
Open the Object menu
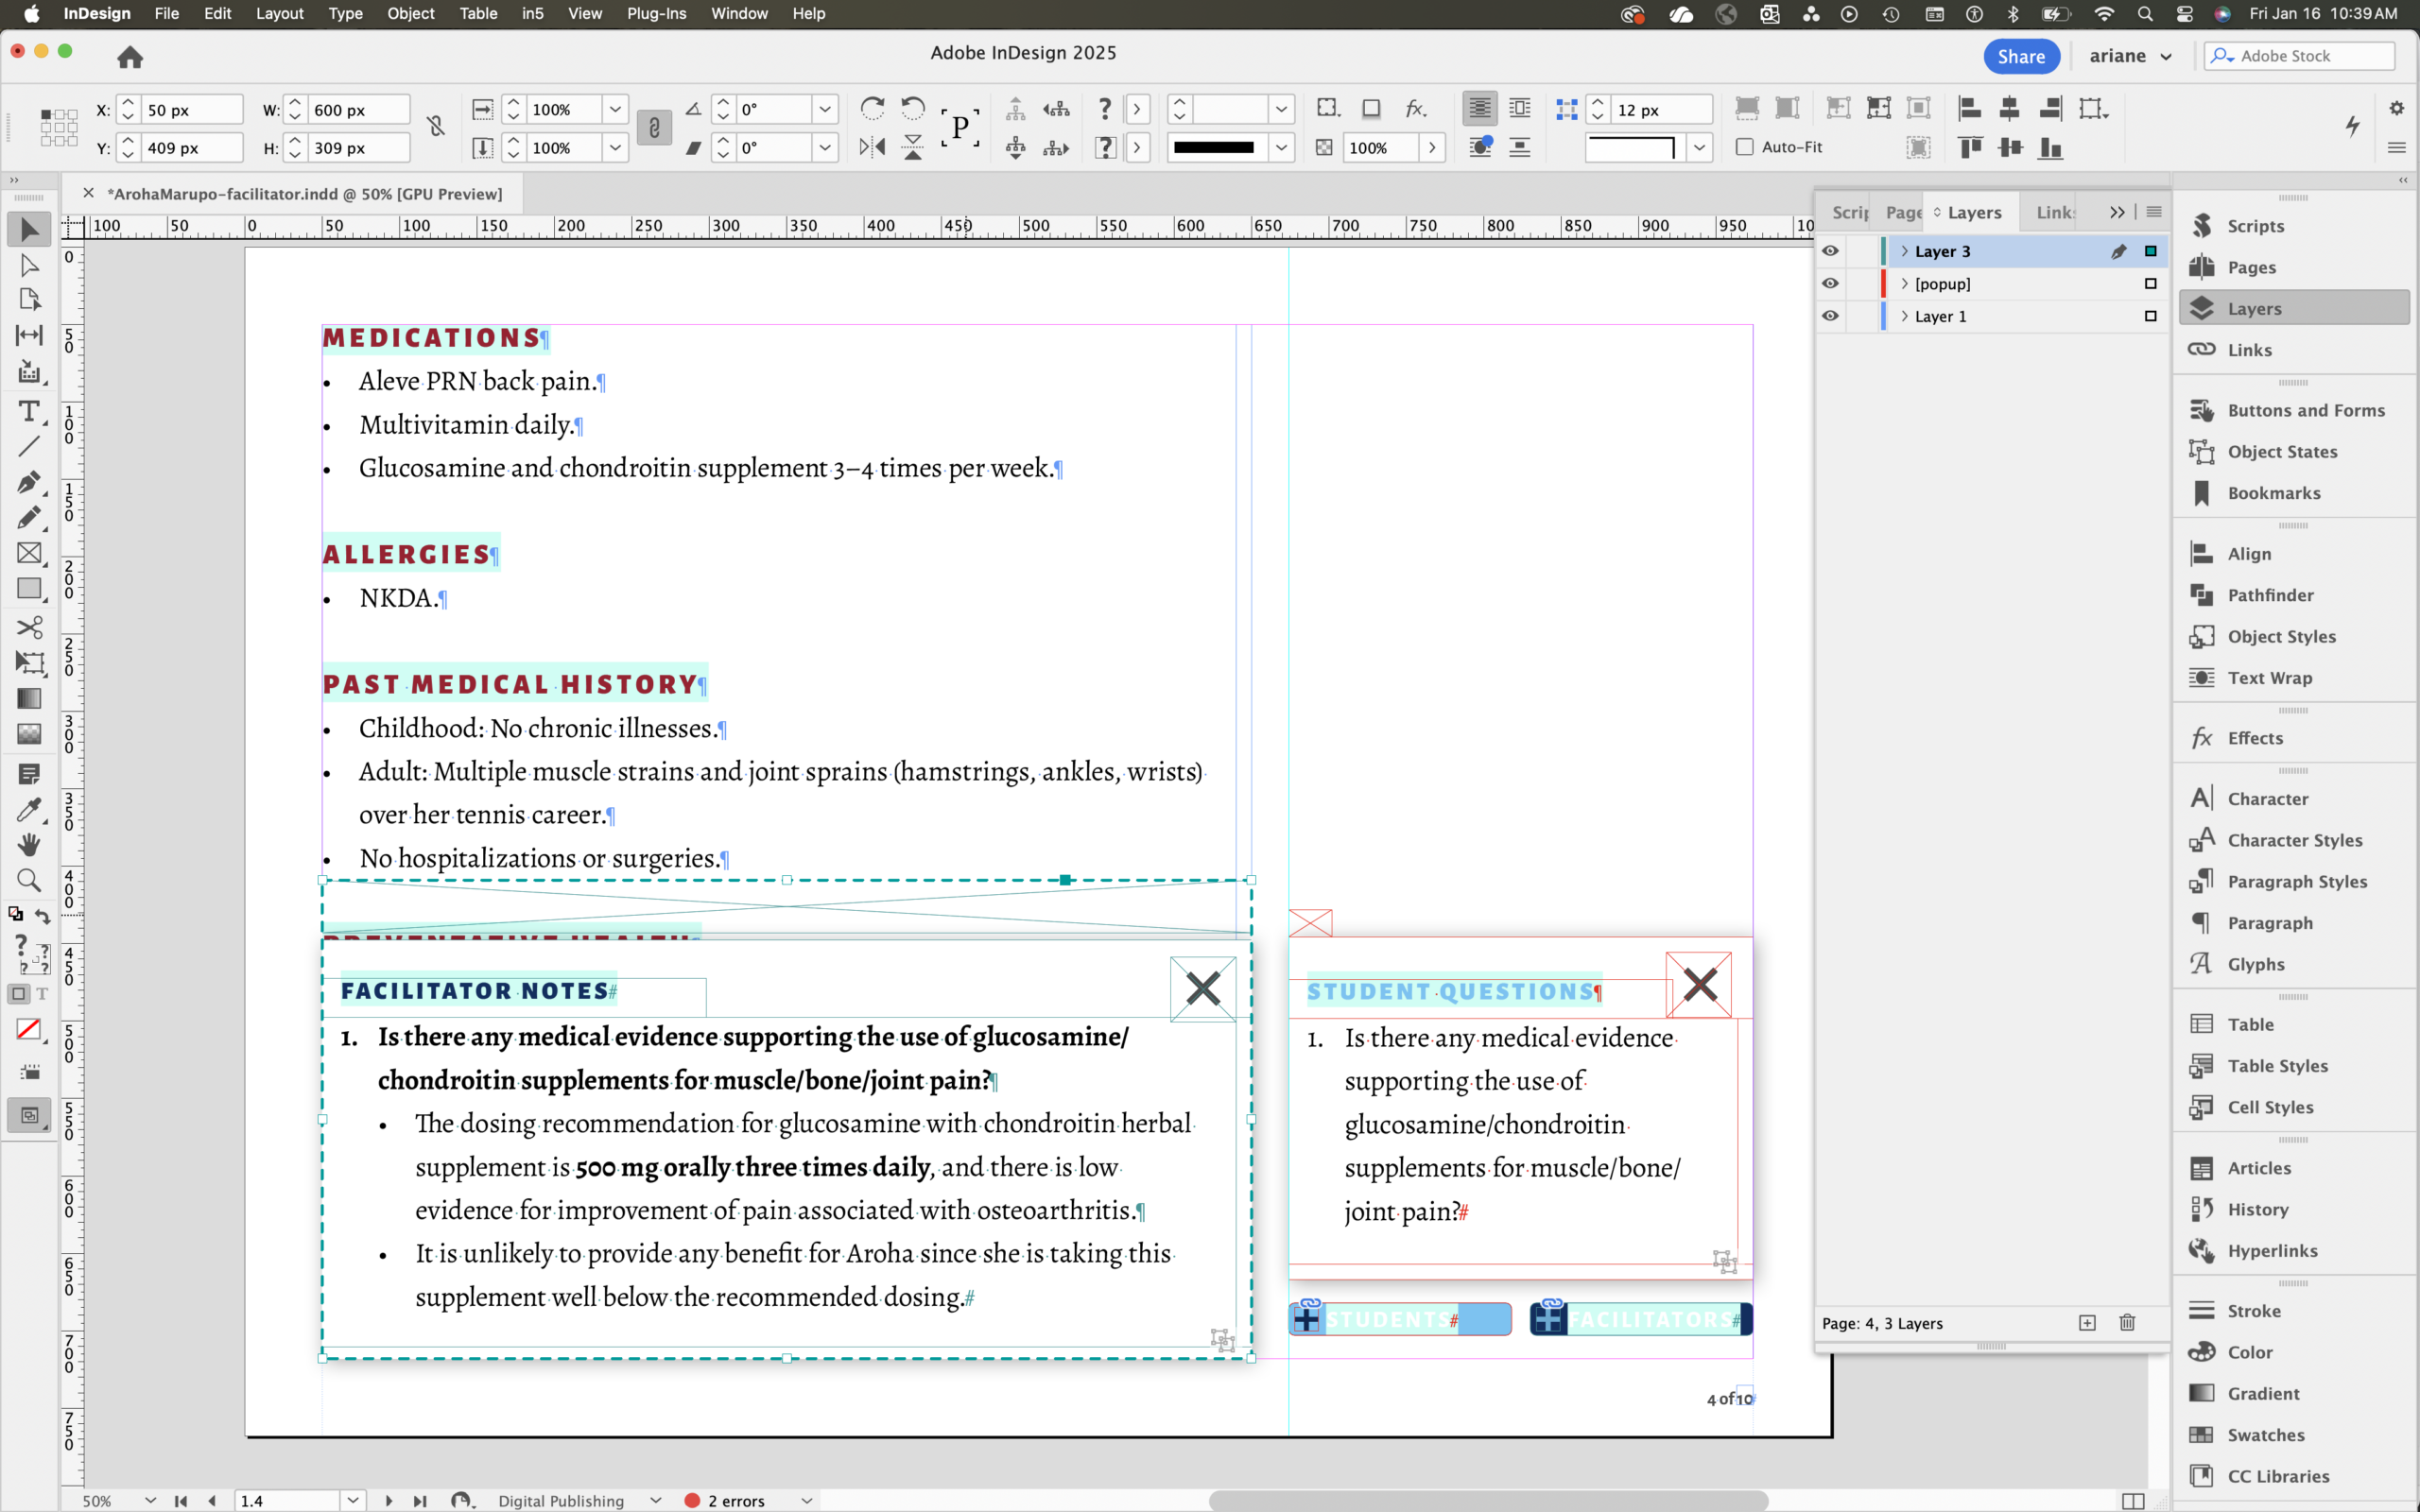click(x=410, y=14)
